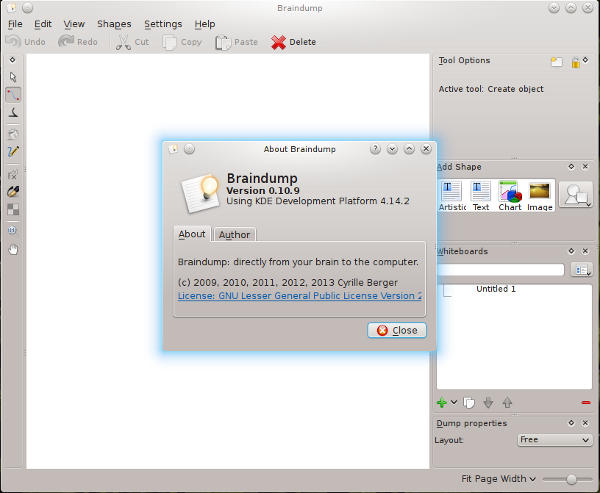This screenshot has height=493, width=600.
Task: Open the GNU Lesser General Public License link
Action: (x=300, y=296)
